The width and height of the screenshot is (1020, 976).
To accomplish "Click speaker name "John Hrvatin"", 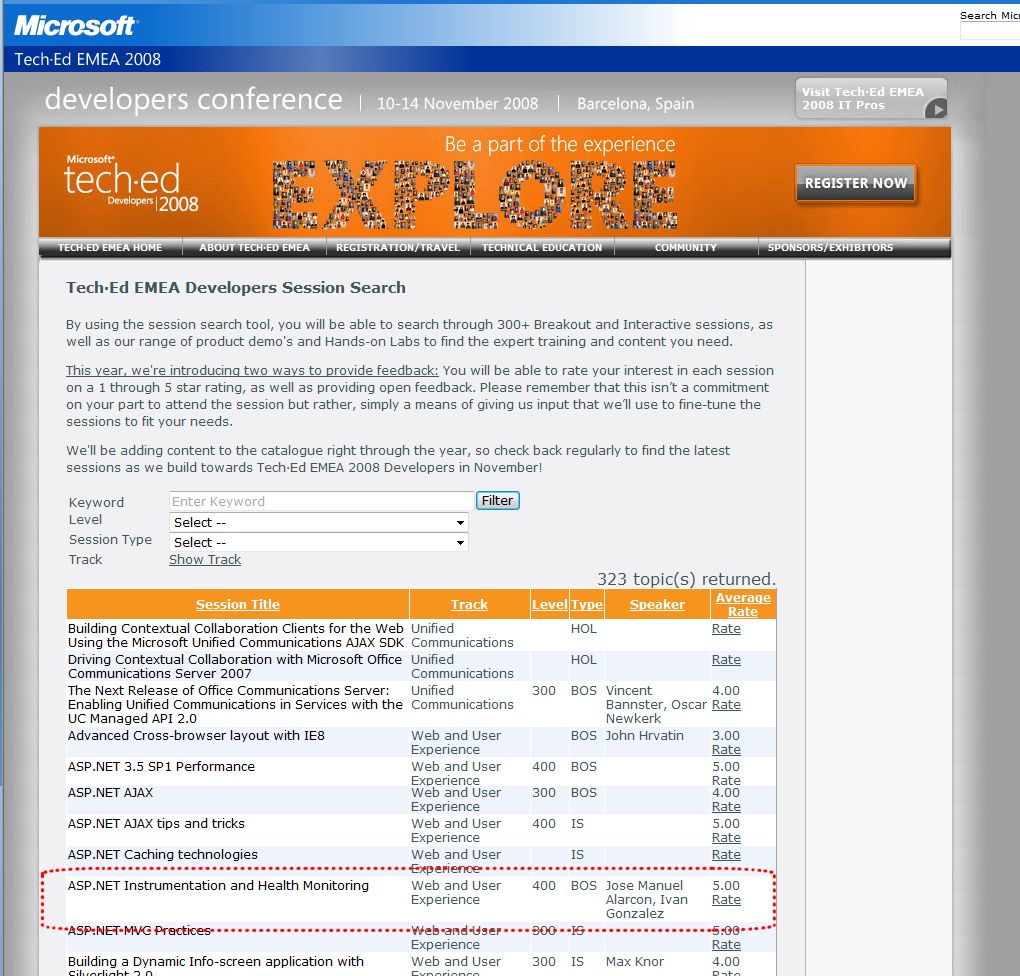I will point(645,735).
